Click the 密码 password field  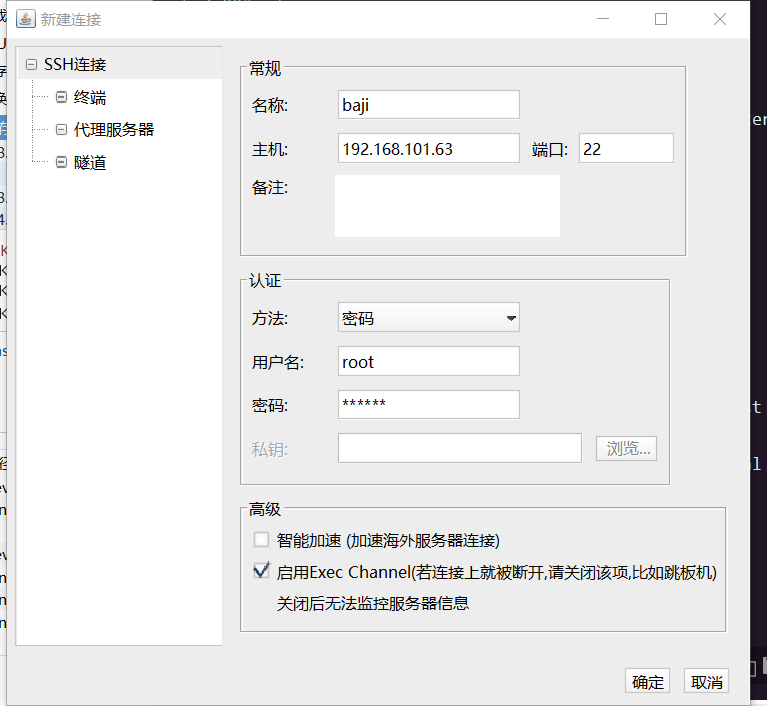[429, 405]
